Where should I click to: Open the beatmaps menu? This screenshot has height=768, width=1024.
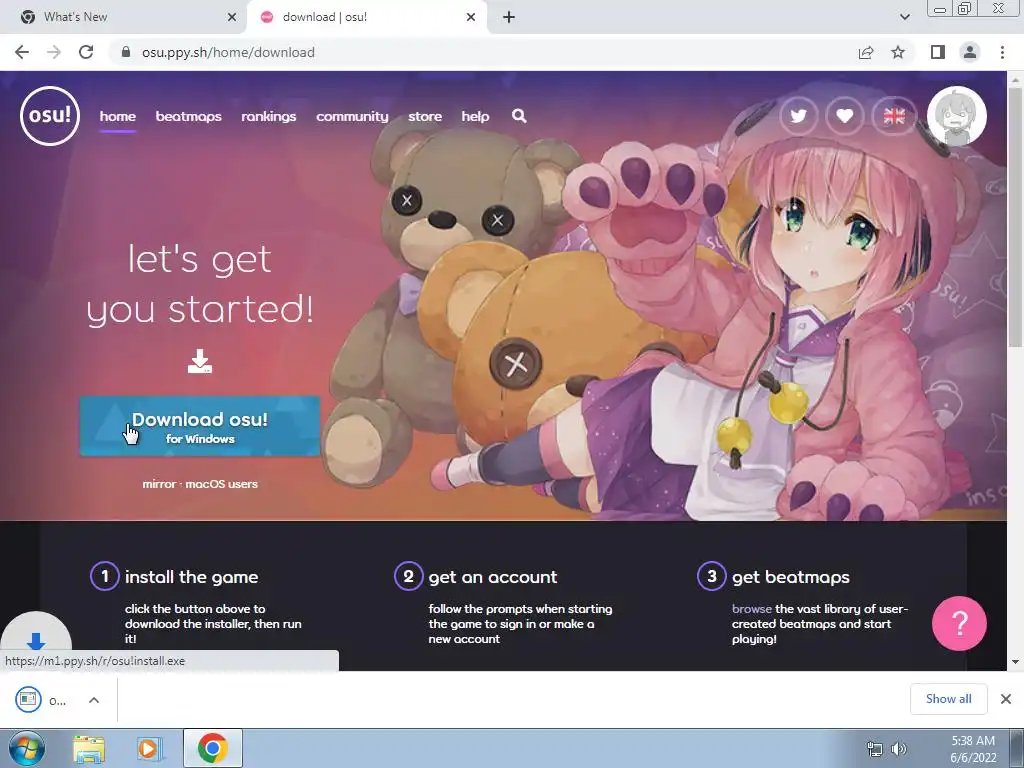(188, 116)
